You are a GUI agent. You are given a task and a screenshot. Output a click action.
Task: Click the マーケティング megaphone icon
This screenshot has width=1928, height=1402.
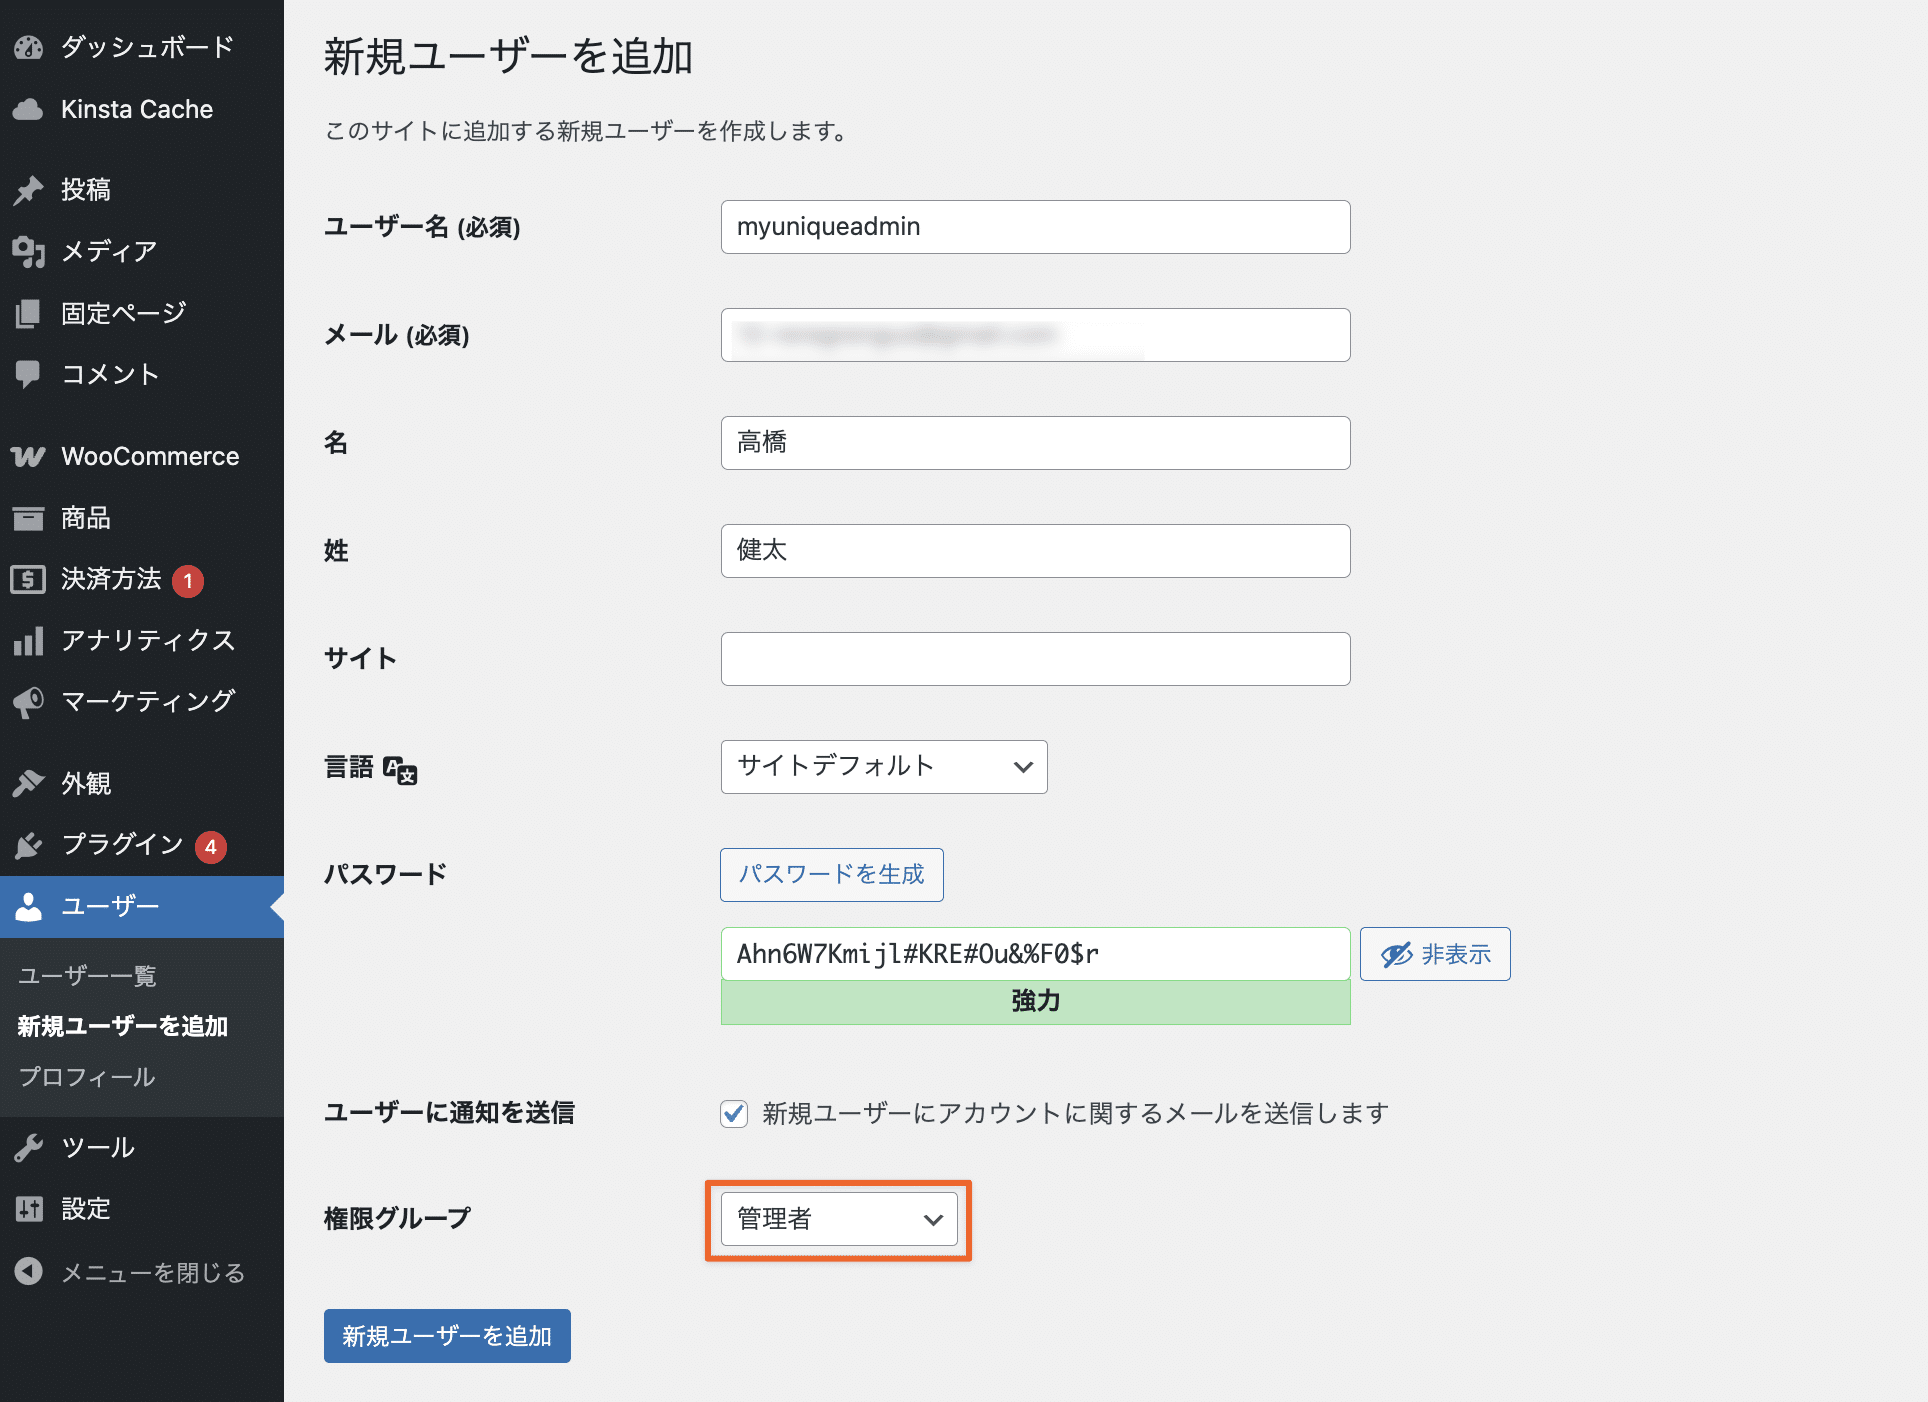[x=29, y=702]
